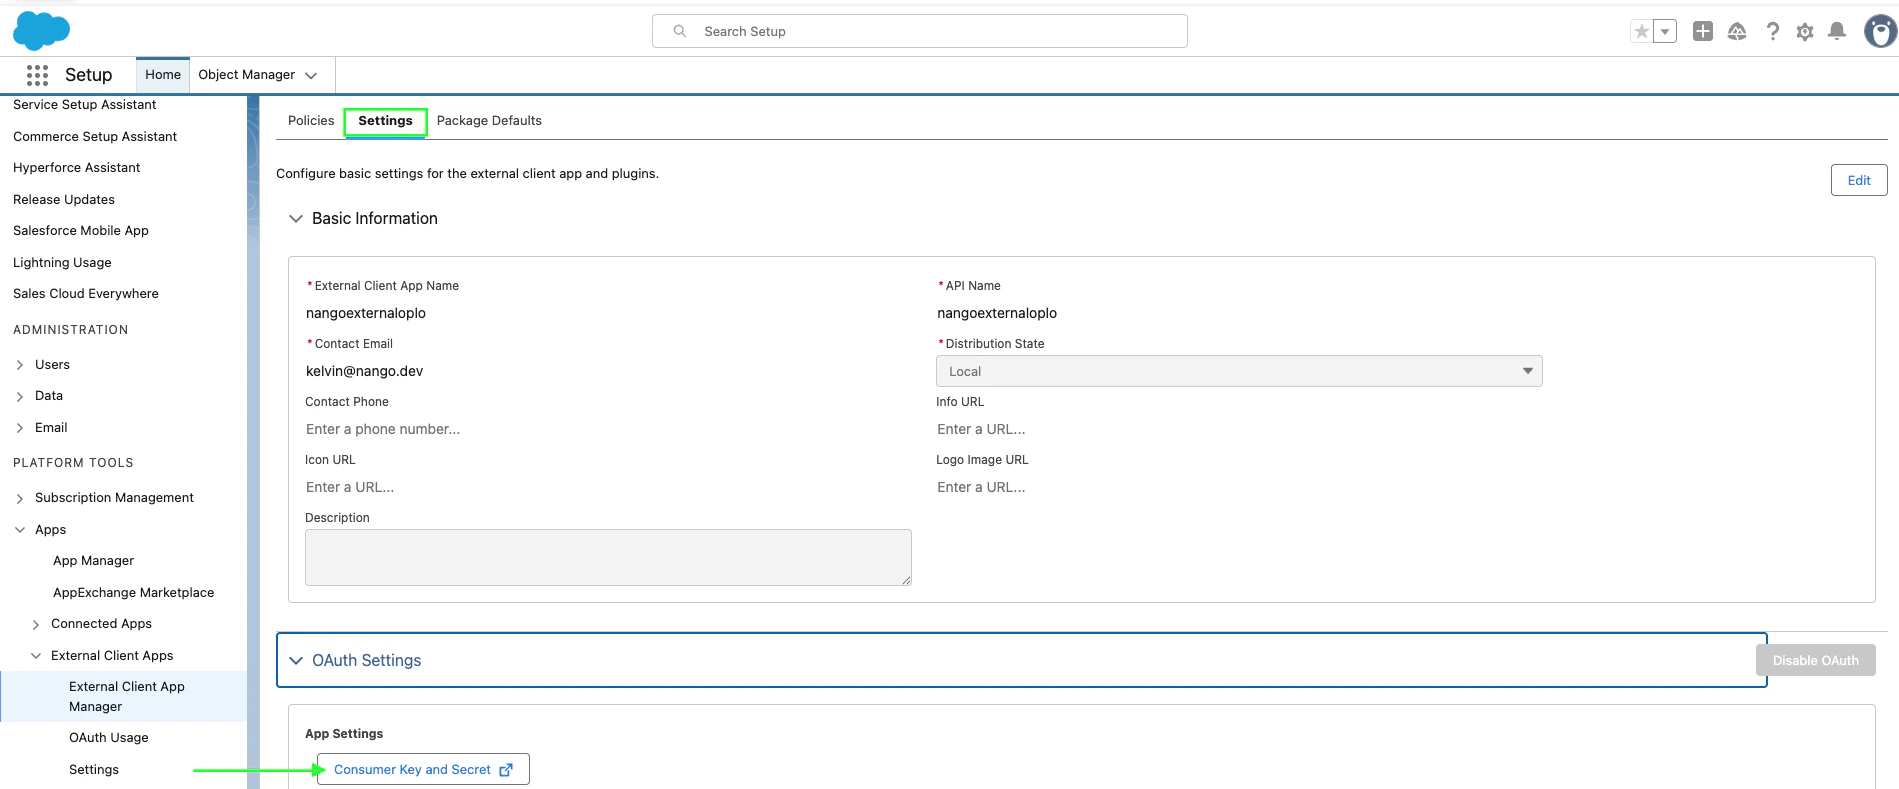Open Settings under External Client Apps
Viewport: 1899px width, 789px height.
pos(94,770)
